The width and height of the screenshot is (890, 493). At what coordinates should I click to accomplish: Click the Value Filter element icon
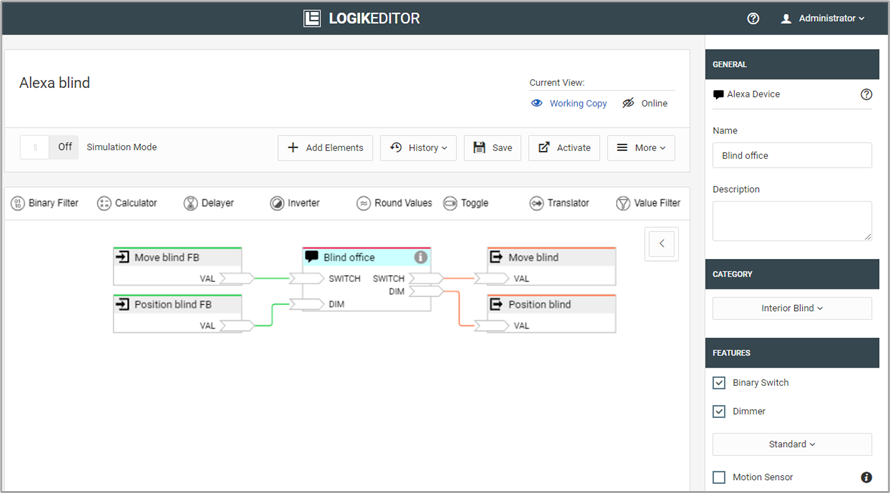pyautogui.click(x=623, y=203)
